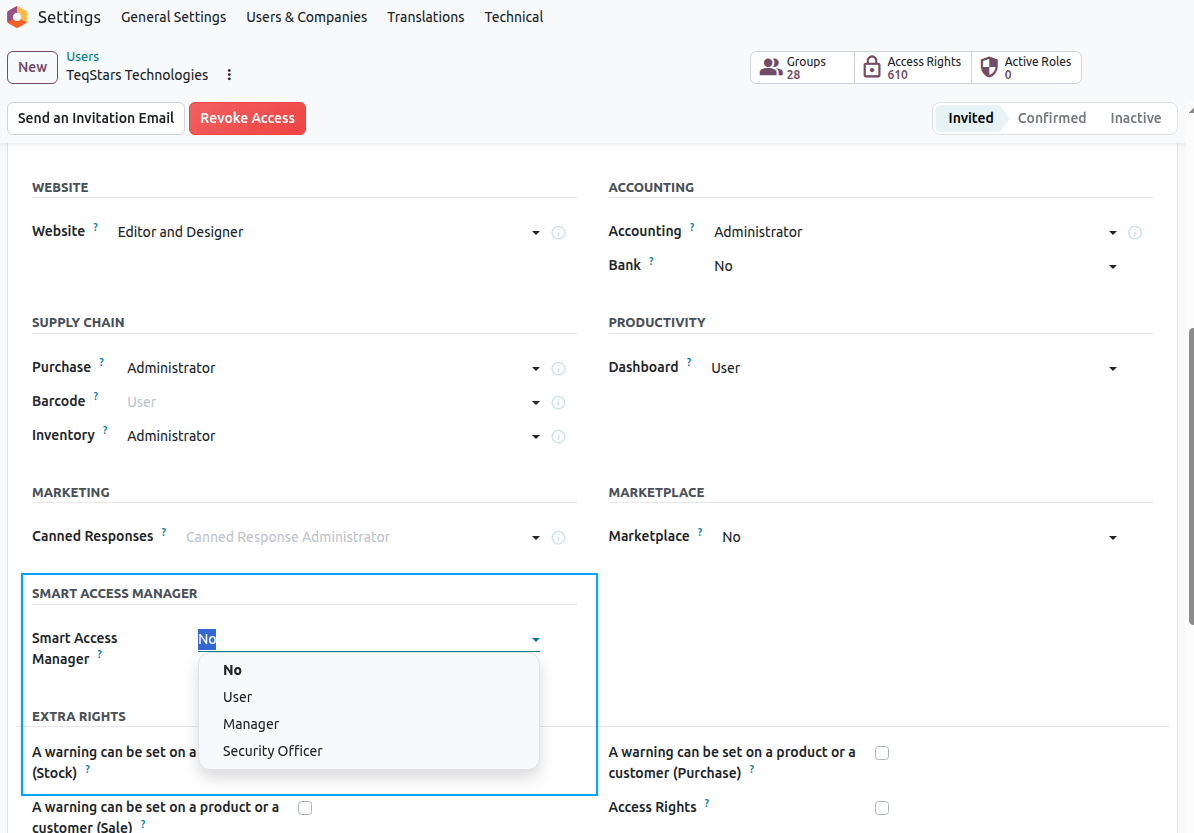Open the Groups stat button
Screen dimensions: 1194x833
[x=802, y=68]
